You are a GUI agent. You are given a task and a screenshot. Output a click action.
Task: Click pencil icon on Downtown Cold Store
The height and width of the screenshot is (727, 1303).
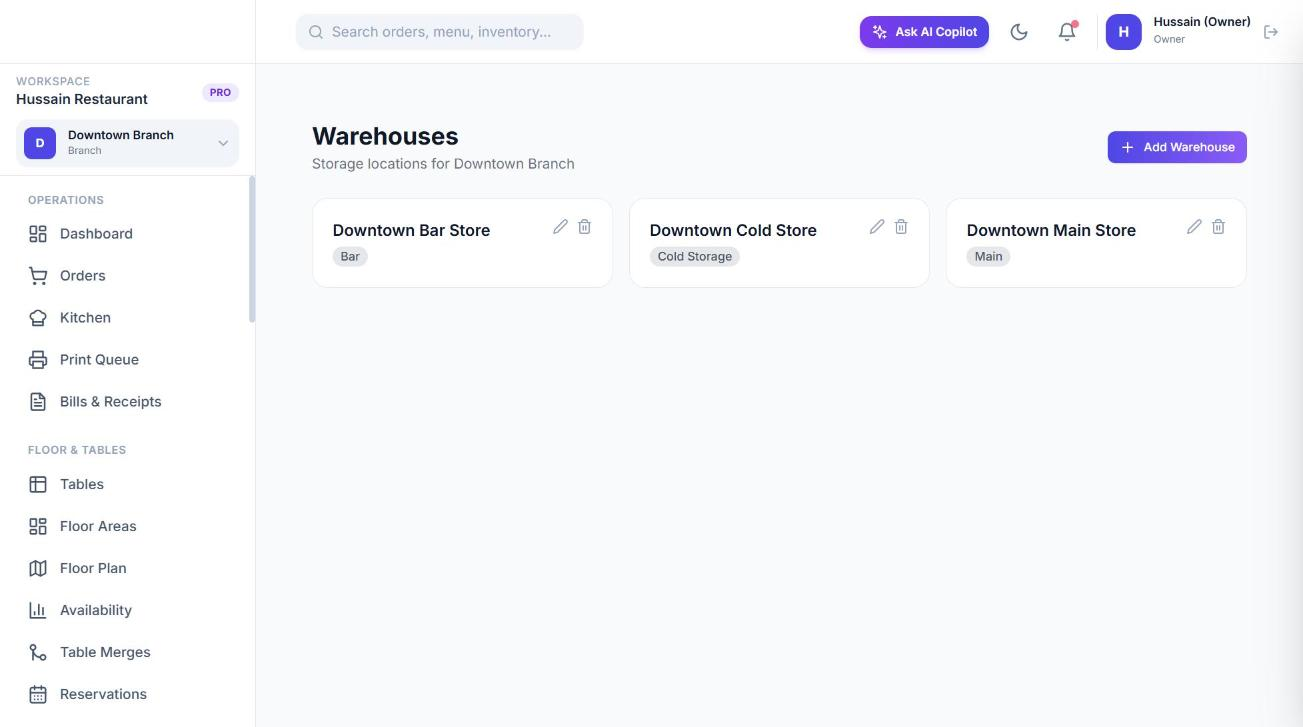(x=877, y=227)
